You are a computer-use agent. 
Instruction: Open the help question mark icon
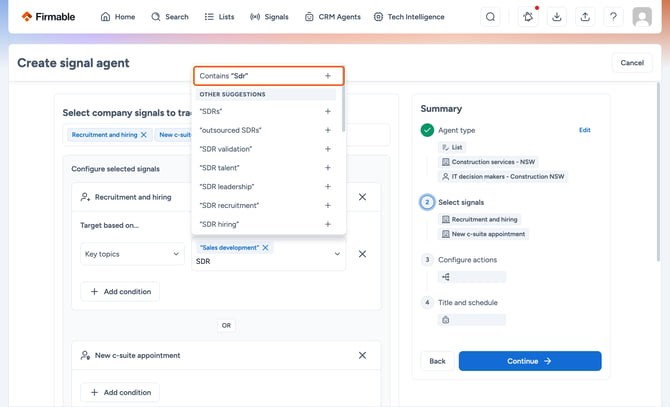(x=613, y=17)
